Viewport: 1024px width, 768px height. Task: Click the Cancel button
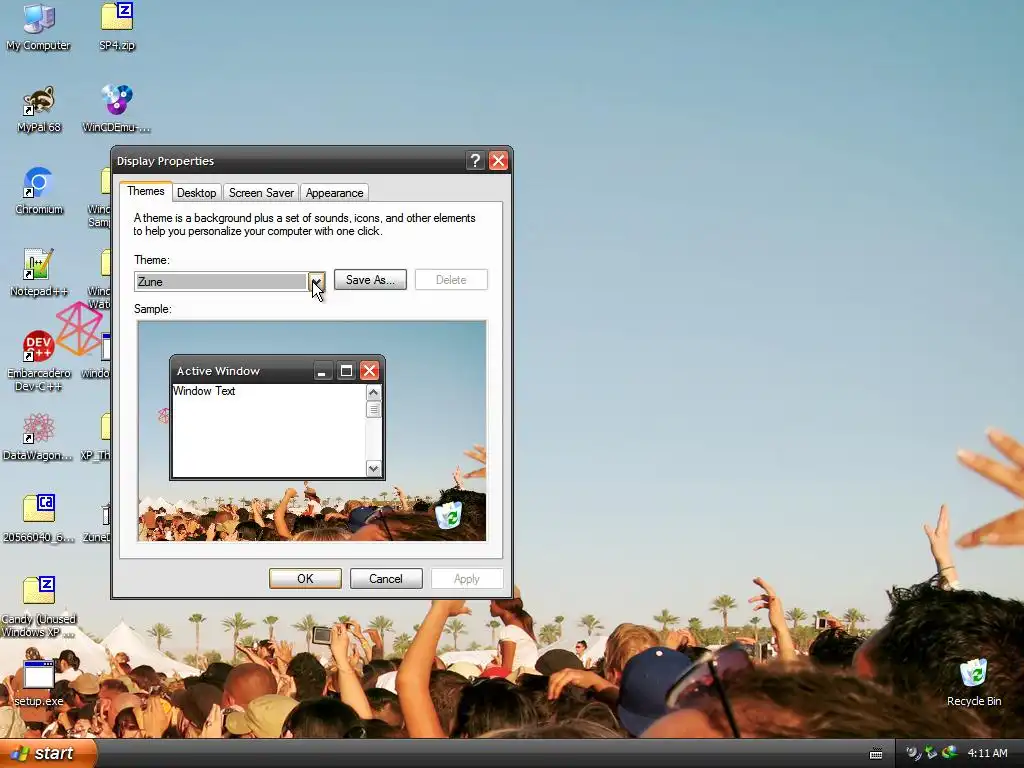coord(386,579)
